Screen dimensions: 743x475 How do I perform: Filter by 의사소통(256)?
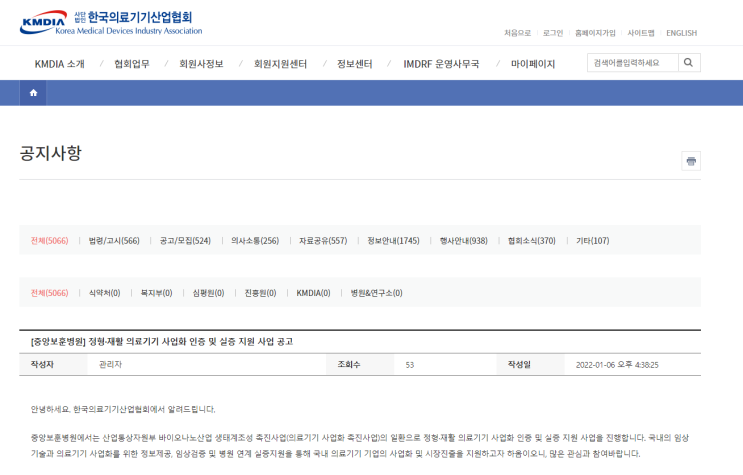click(255, 241)
